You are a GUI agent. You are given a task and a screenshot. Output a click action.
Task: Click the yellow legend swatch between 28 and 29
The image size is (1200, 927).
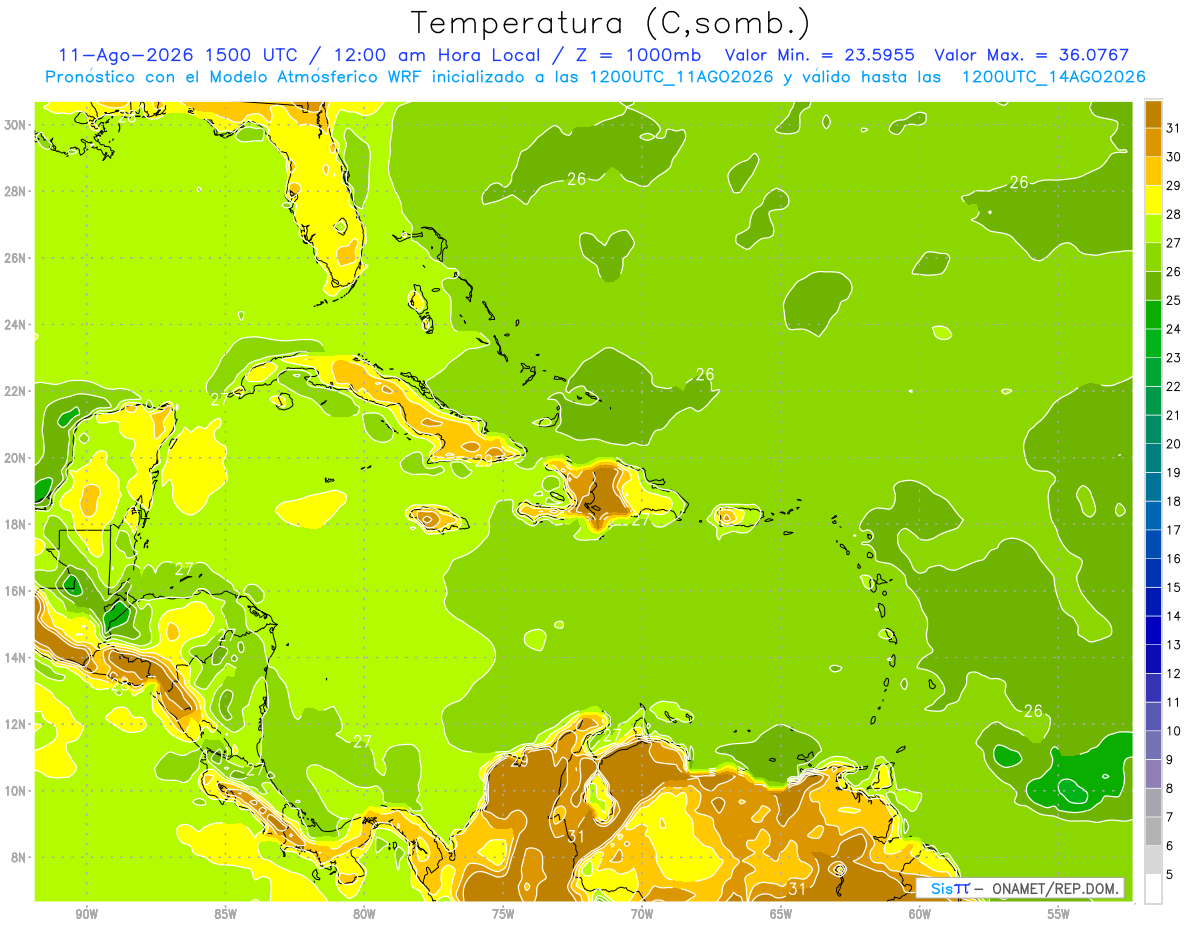pos(1153,200)
